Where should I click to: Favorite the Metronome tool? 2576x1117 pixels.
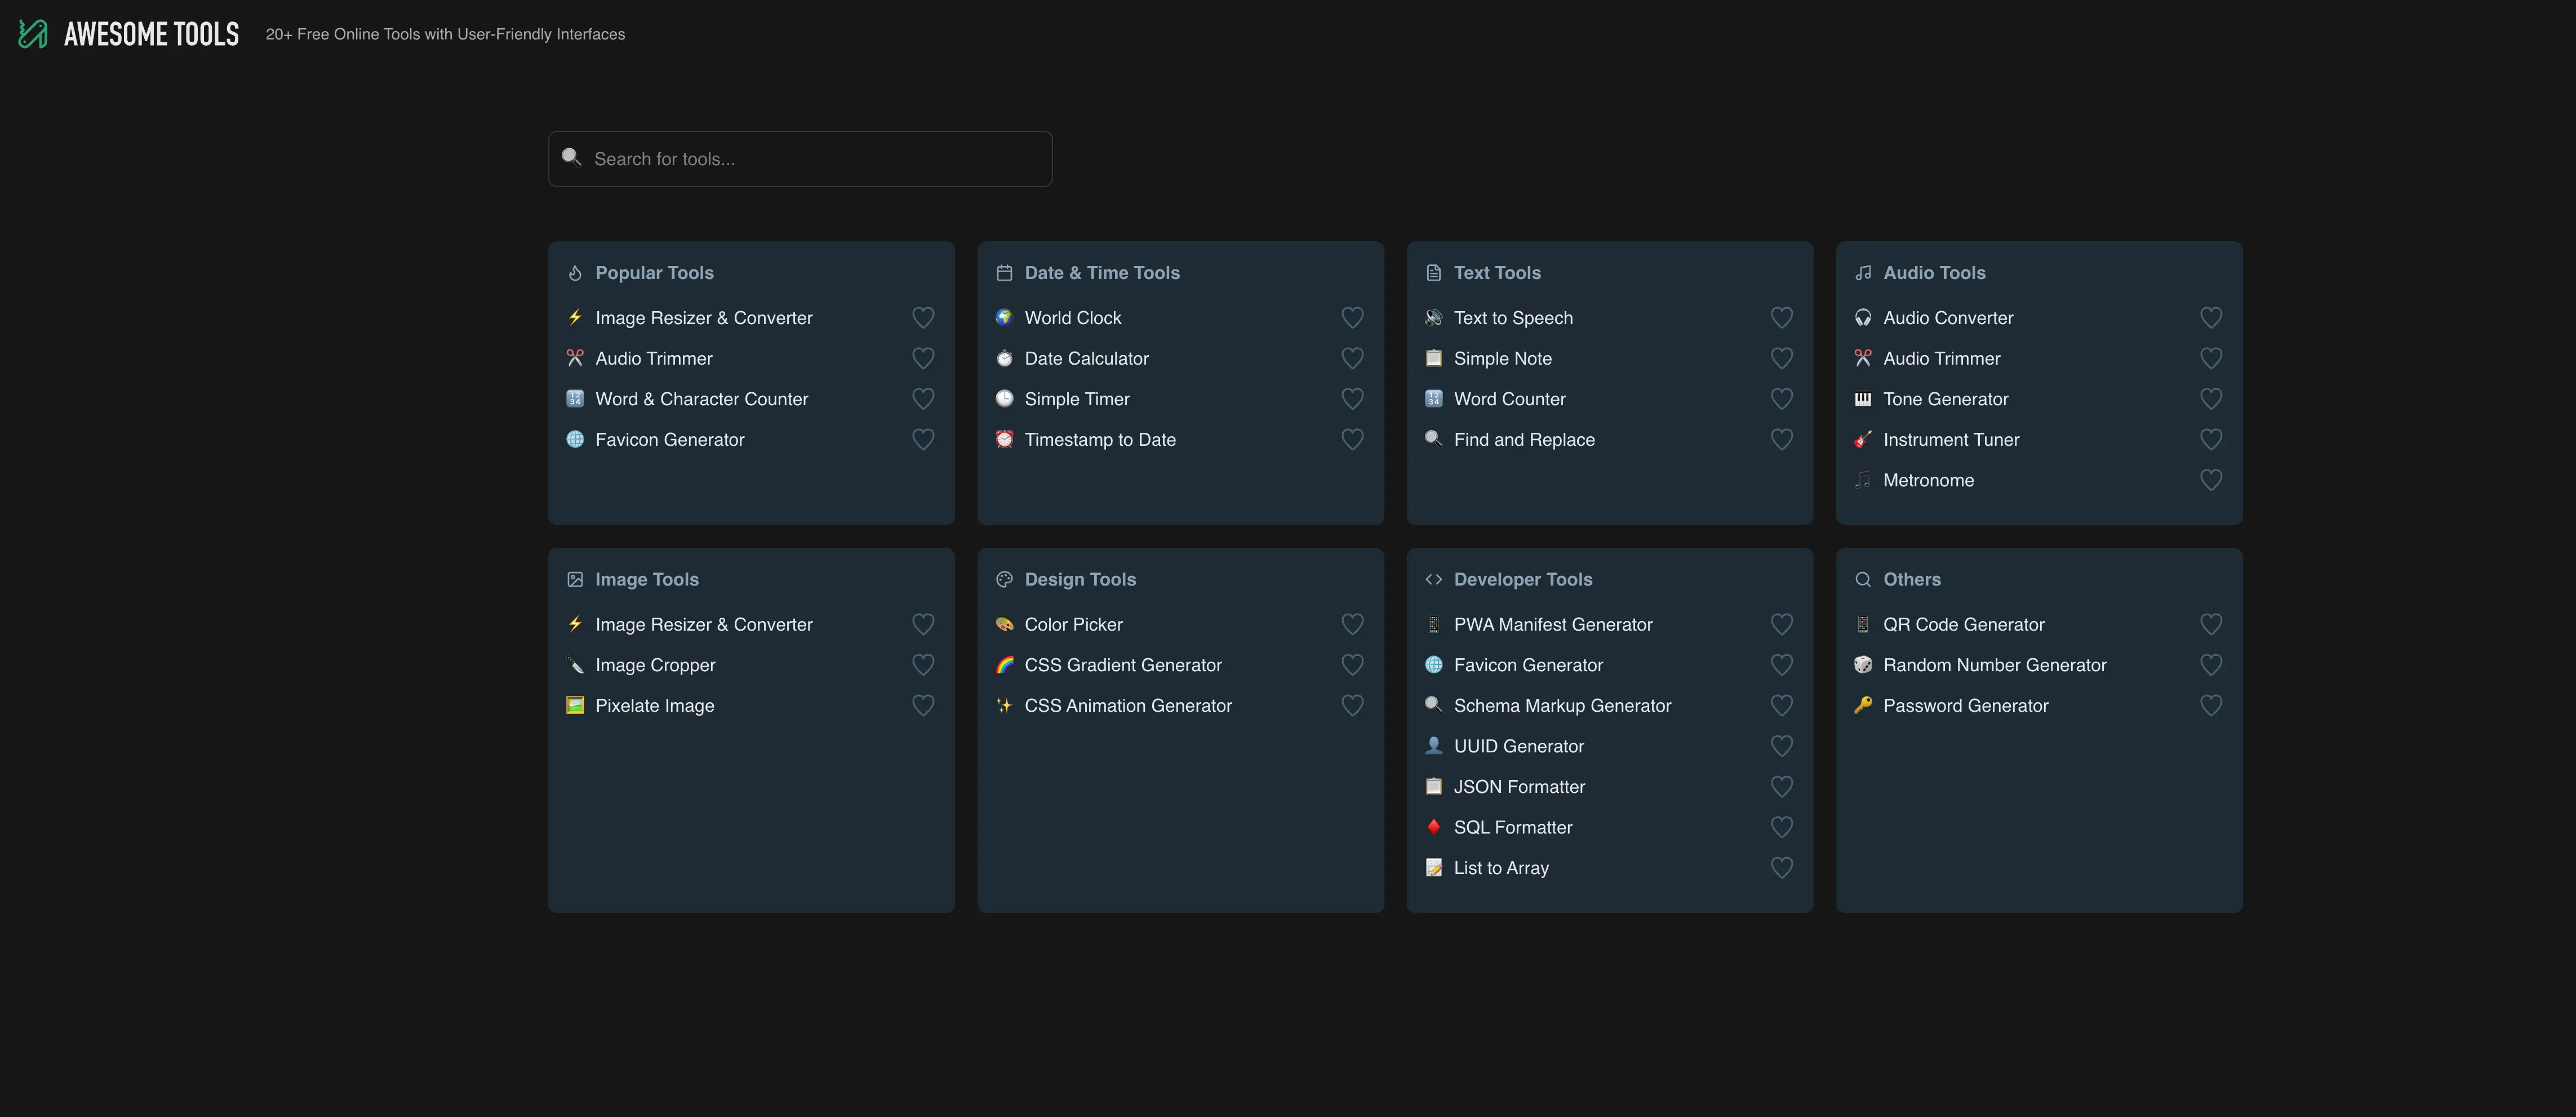pyautogui.click(x=2211, y=480)
